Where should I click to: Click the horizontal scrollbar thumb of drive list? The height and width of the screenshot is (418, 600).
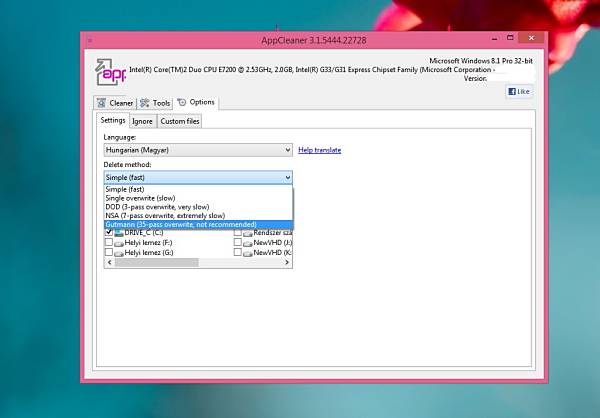click(x=157, y=262)
